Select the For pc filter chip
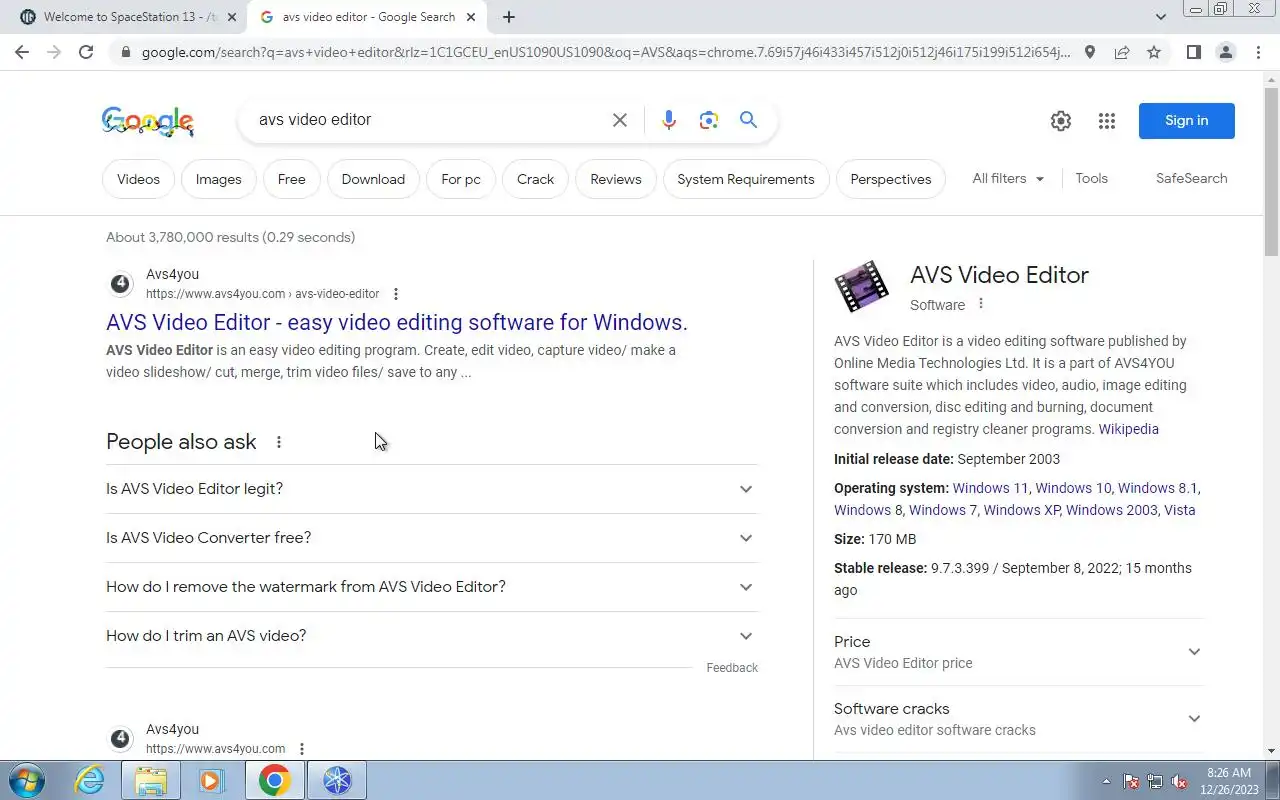Screen dimensions: 1280x800 (x=461, y=179)
